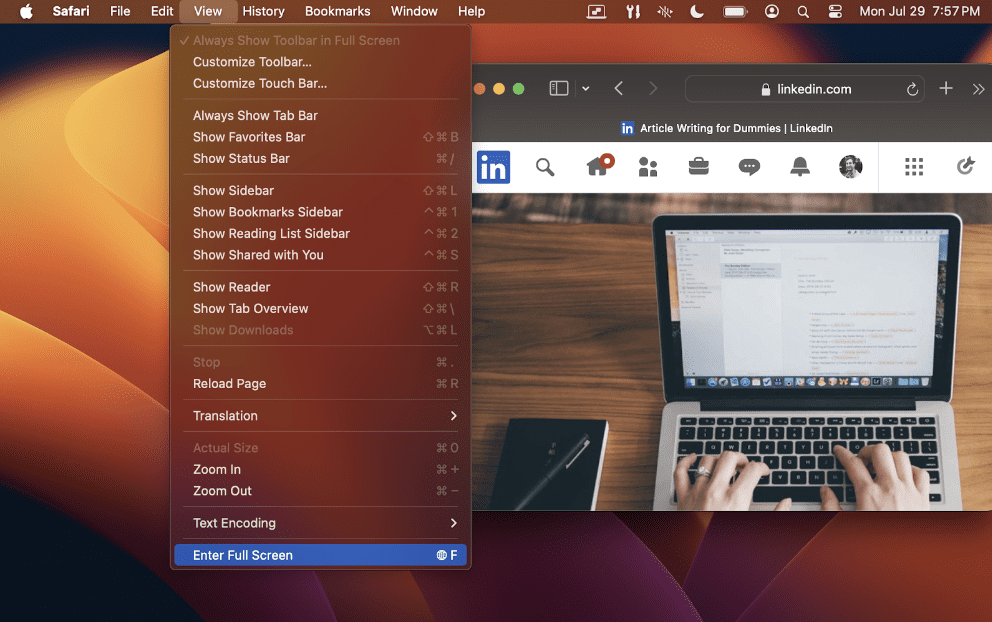Open the Bookmarks menu
Viewport: 992px width, 622px height.
pos(337,11)
